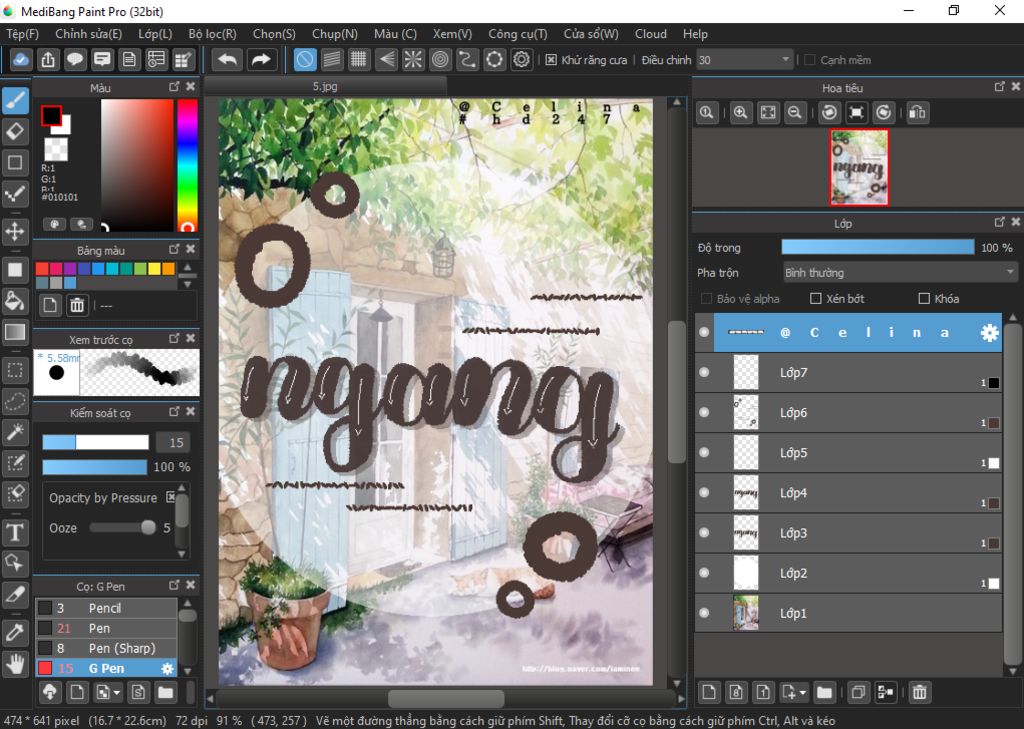Open the Công cụ(T) menu
The height and width of the screenshot is (729, 1024).
518,34
